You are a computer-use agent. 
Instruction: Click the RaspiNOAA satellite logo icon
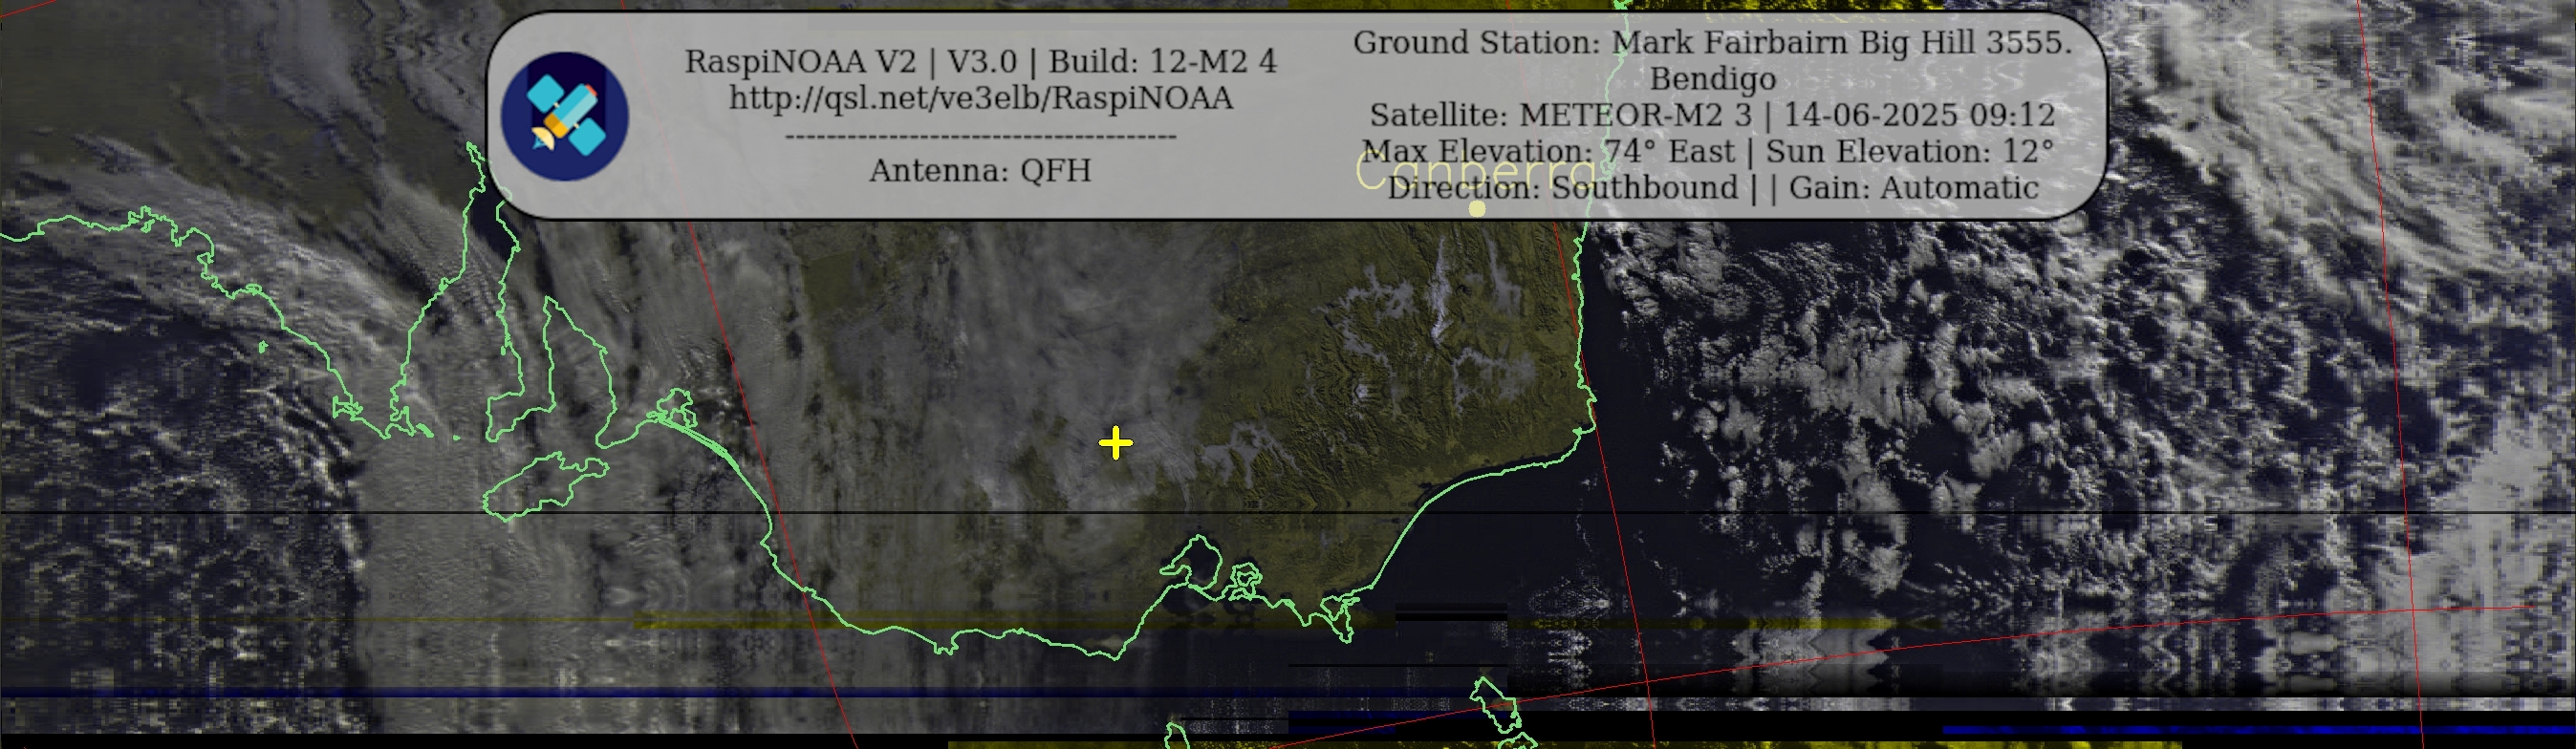tap(564, 116)
